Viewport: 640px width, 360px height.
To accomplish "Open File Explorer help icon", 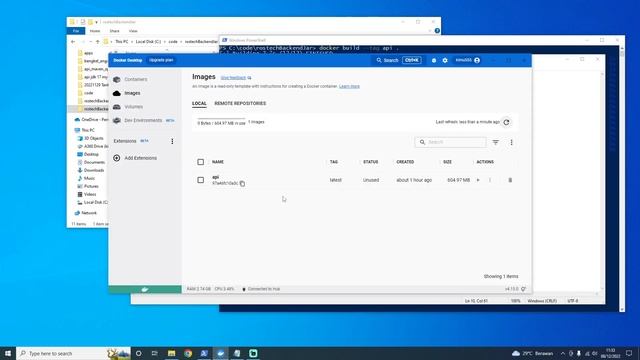I will click(x=437, y=31).
